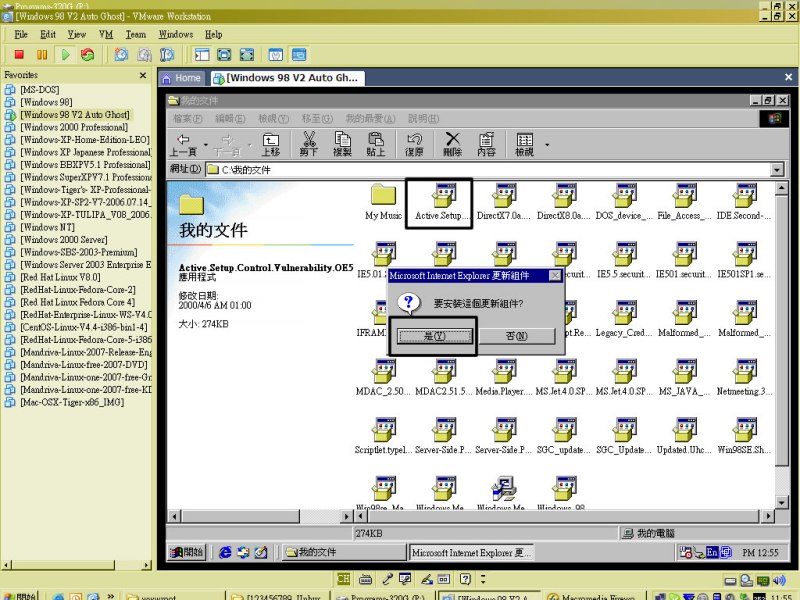Select the DOS_device file icon
This screenshot has height=600, width=800.
click(x=624, y=202)
